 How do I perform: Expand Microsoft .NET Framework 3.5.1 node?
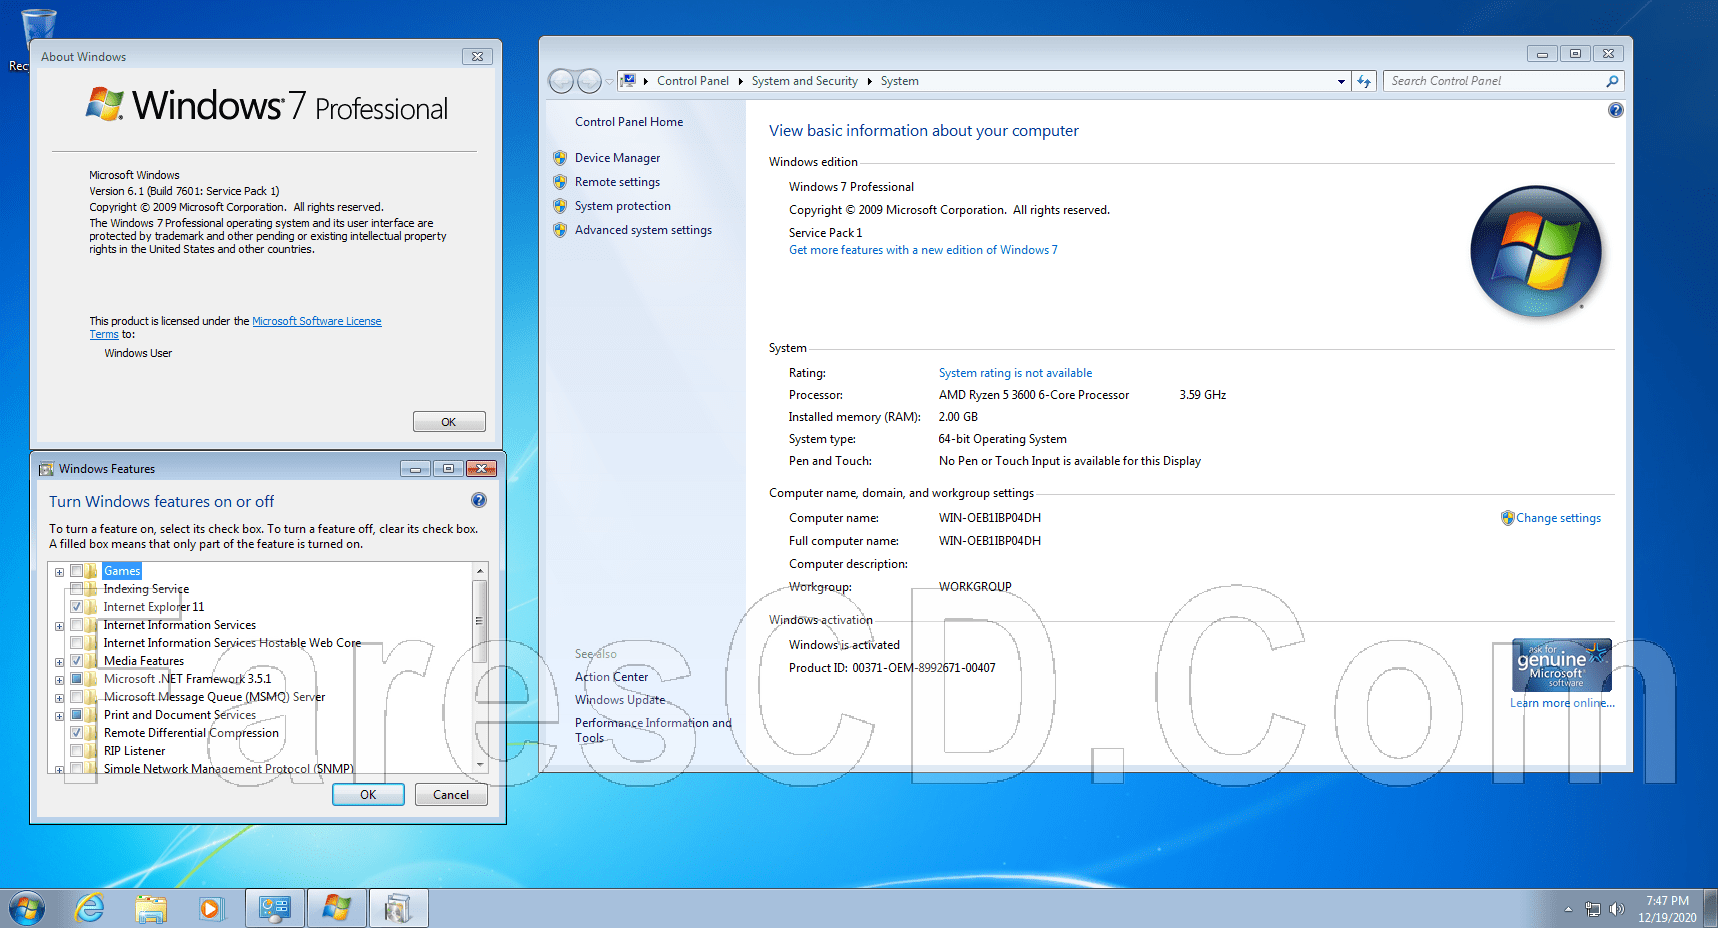[59, 680]
